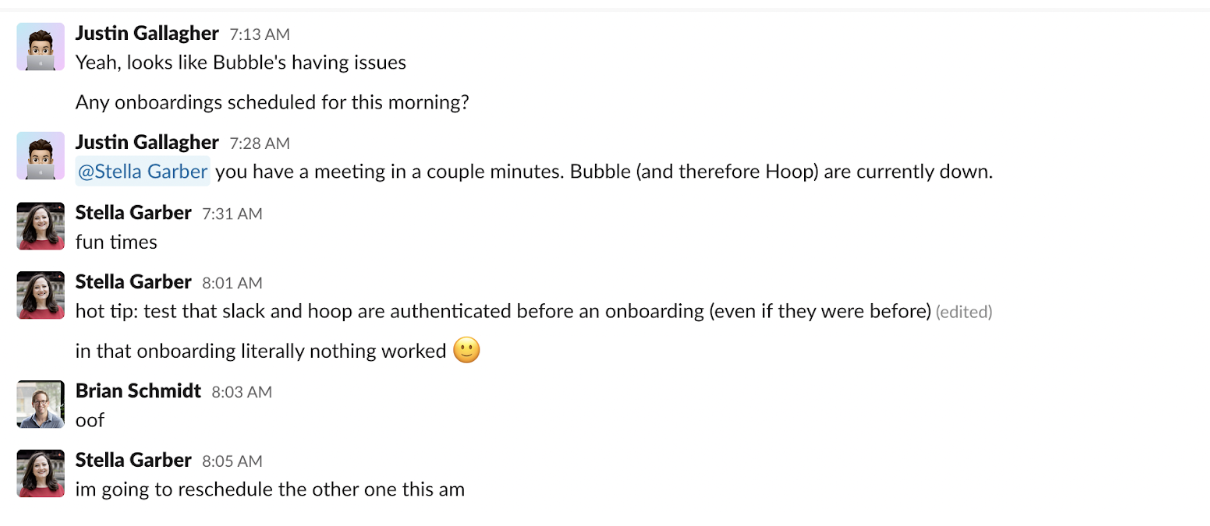Open the 8:03 AM timestamp on 'oof'
Screen dimensions: 1210x526
[x=242, y=392]
